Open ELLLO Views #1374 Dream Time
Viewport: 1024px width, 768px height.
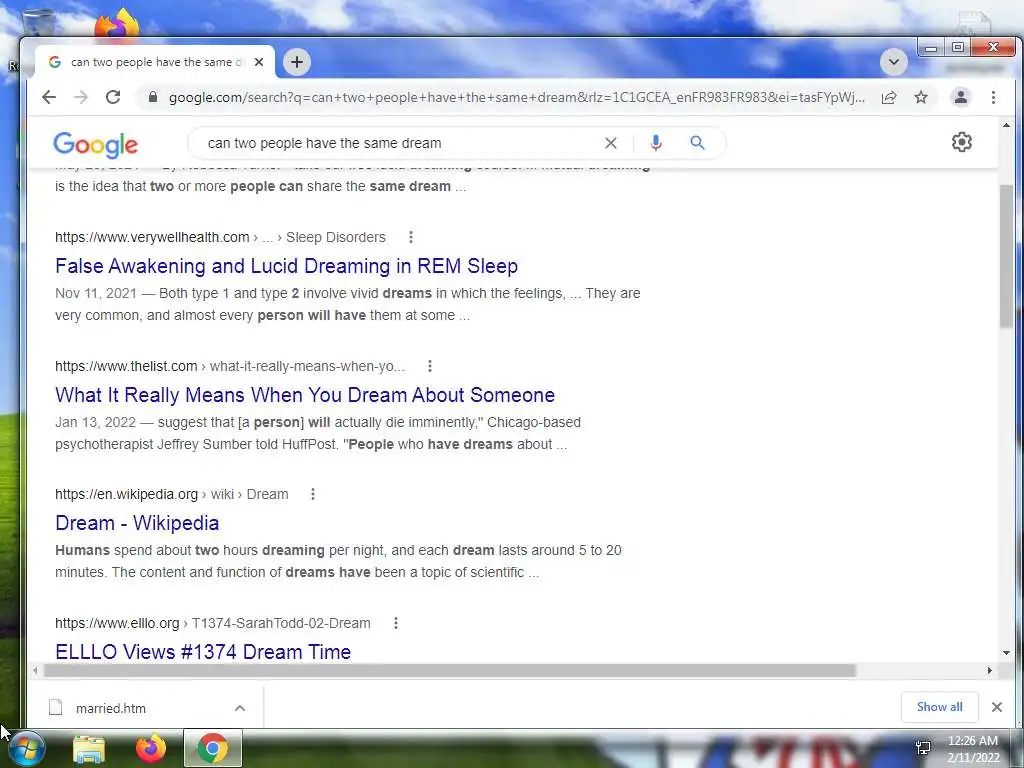203,651
